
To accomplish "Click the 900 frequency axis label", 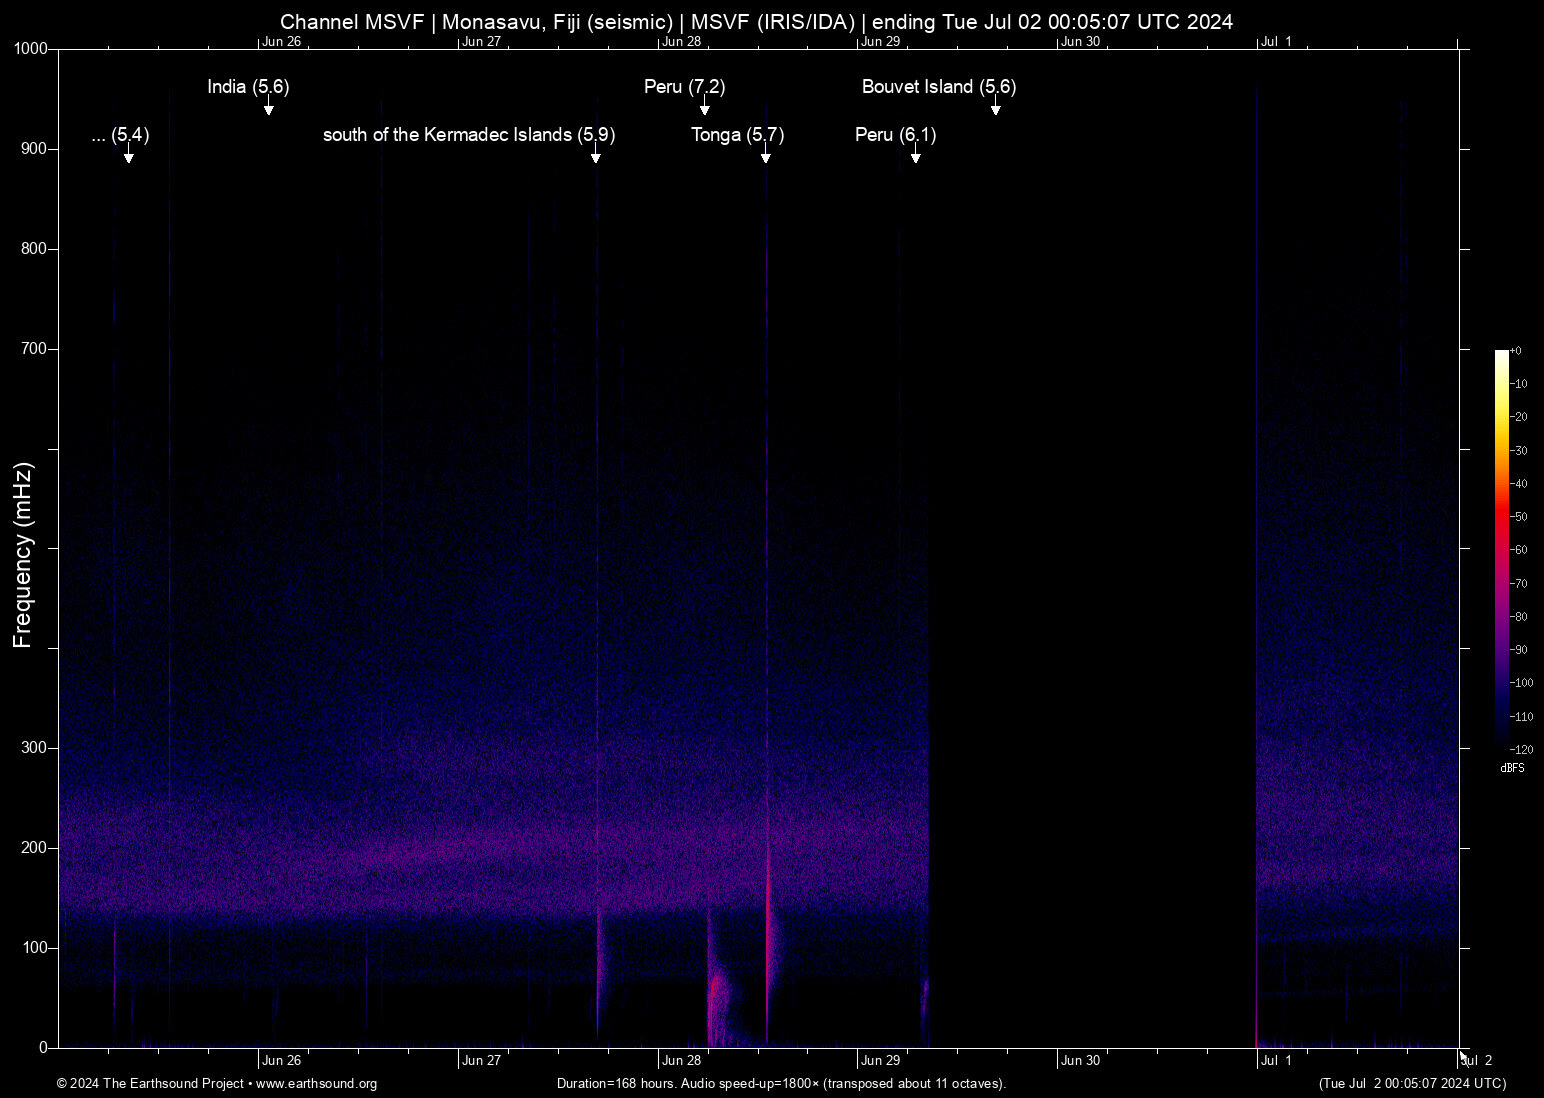I will click(35, 149).
